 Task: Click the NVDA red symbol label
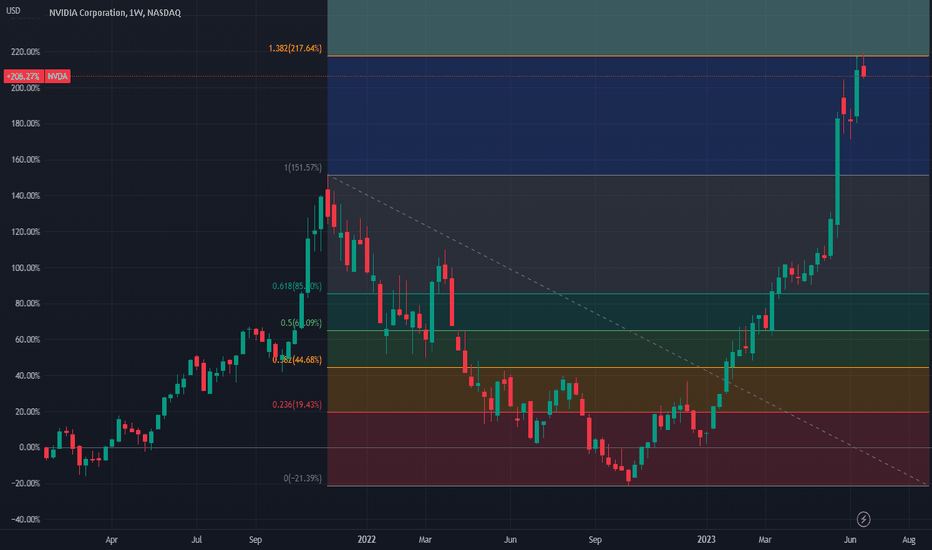pos(58,76)
